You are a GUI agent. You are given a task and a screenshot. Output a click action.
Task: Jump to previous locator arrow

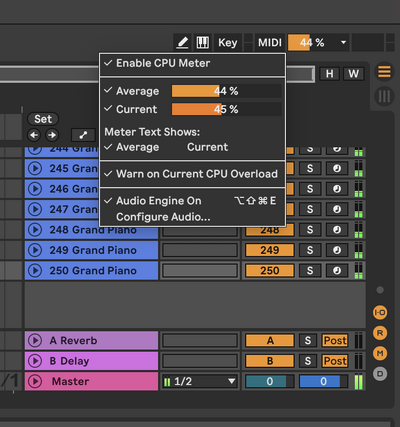pos(34,135)
